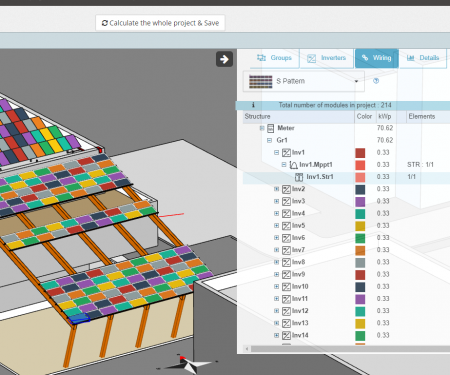
Task: Click the Inv5 inverter icon
Action: (x=286, y=226)
